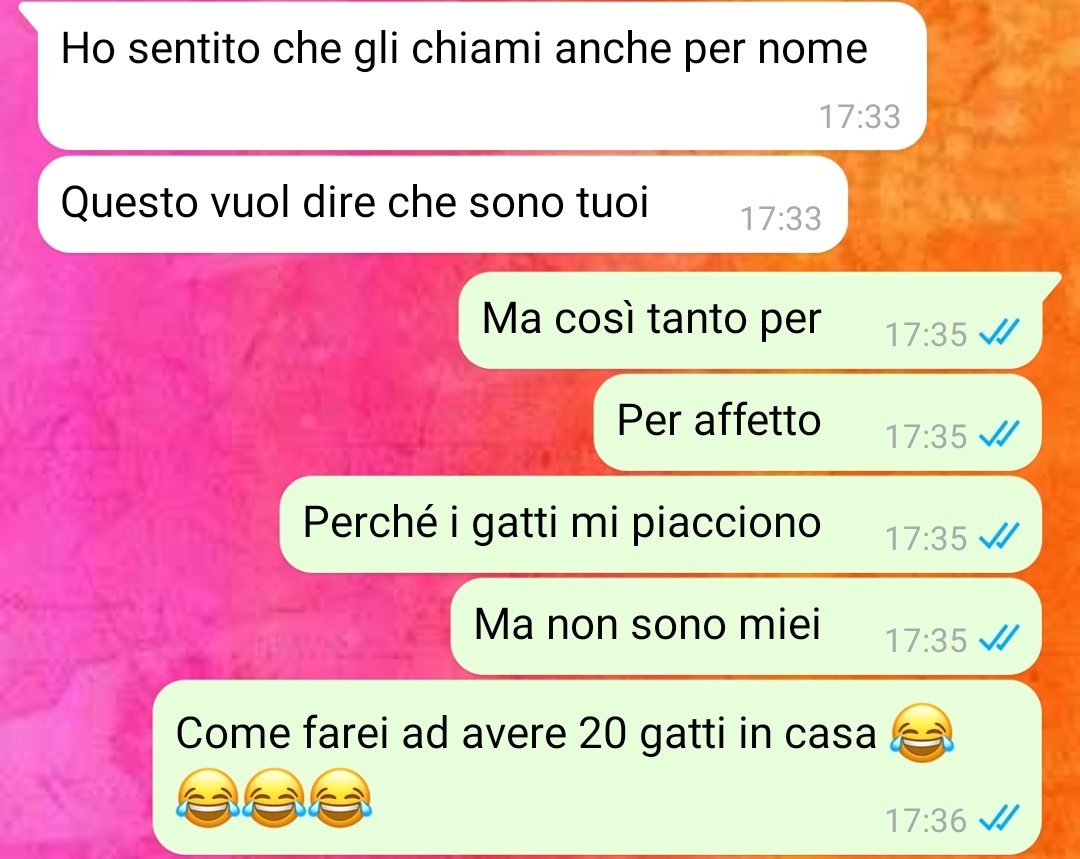Click the 17:35 timestamp on 'Per affetto'
Viewport: 1080px width, 859px height.
pos(926,436)
